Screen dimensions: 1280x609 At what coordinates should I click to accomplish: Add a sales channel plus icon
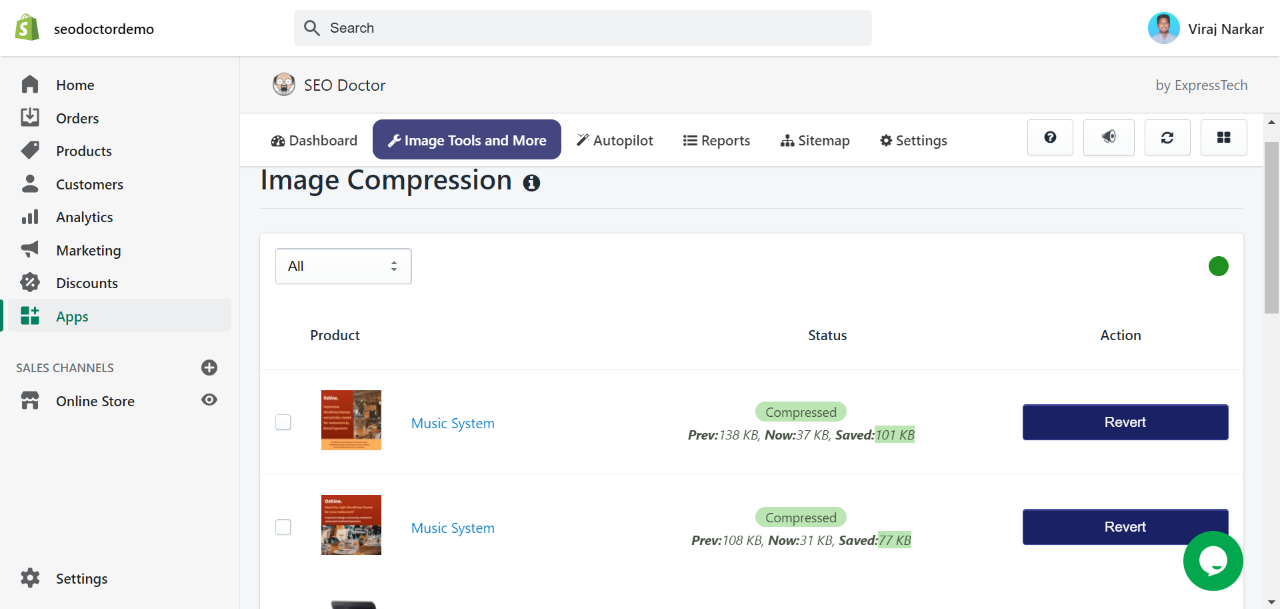(209, 367)
